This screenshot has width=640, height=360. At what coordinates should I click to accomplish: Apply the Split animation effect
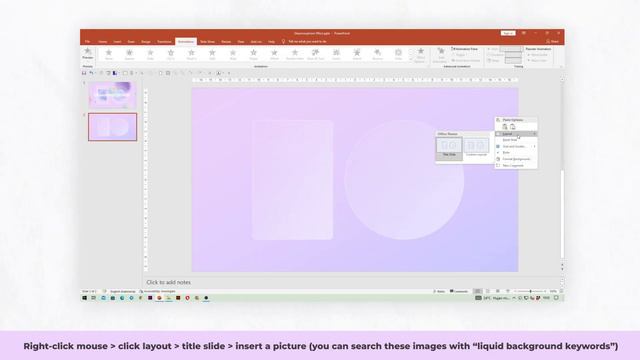(212, 54)
